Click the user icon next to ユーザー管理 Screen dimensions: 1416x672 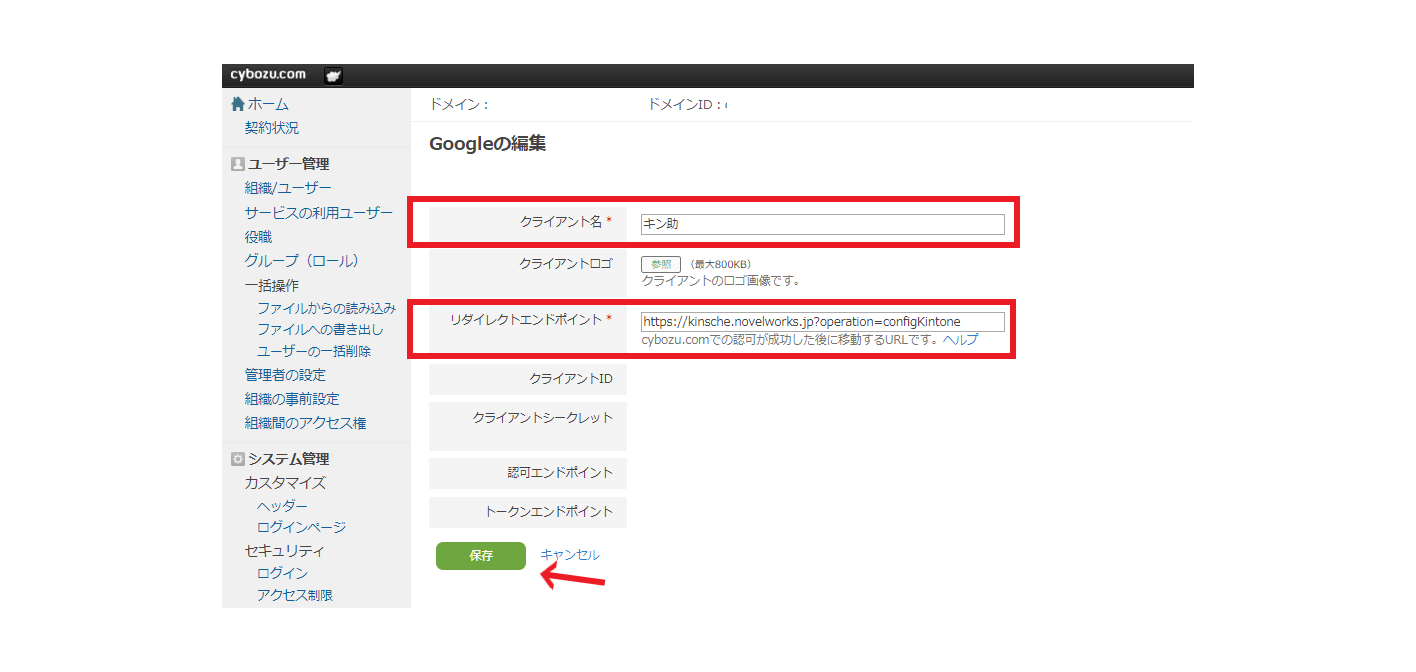238,164
